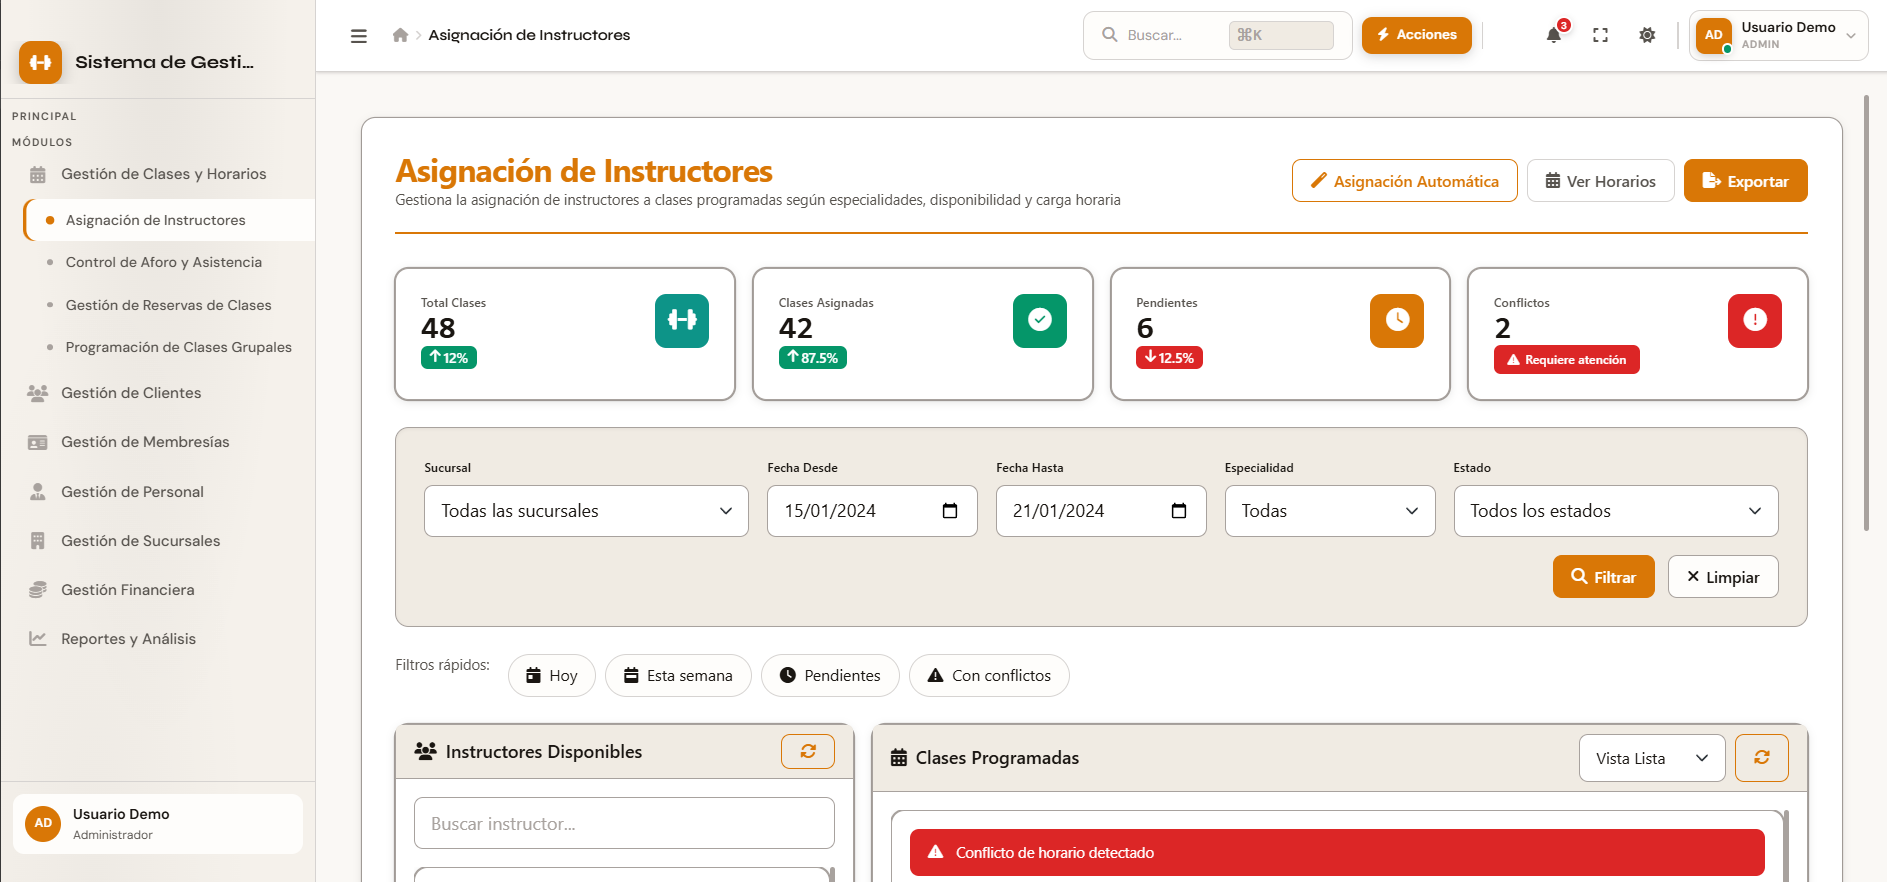
Task: Click the Fecha Desde date field
Action: (x=872, y=511)
